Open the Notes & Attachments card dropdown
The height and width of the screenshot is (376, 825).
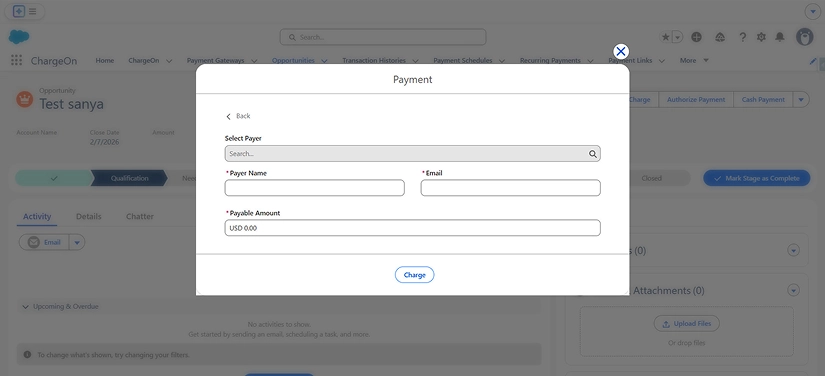click(x=793, y=290)
